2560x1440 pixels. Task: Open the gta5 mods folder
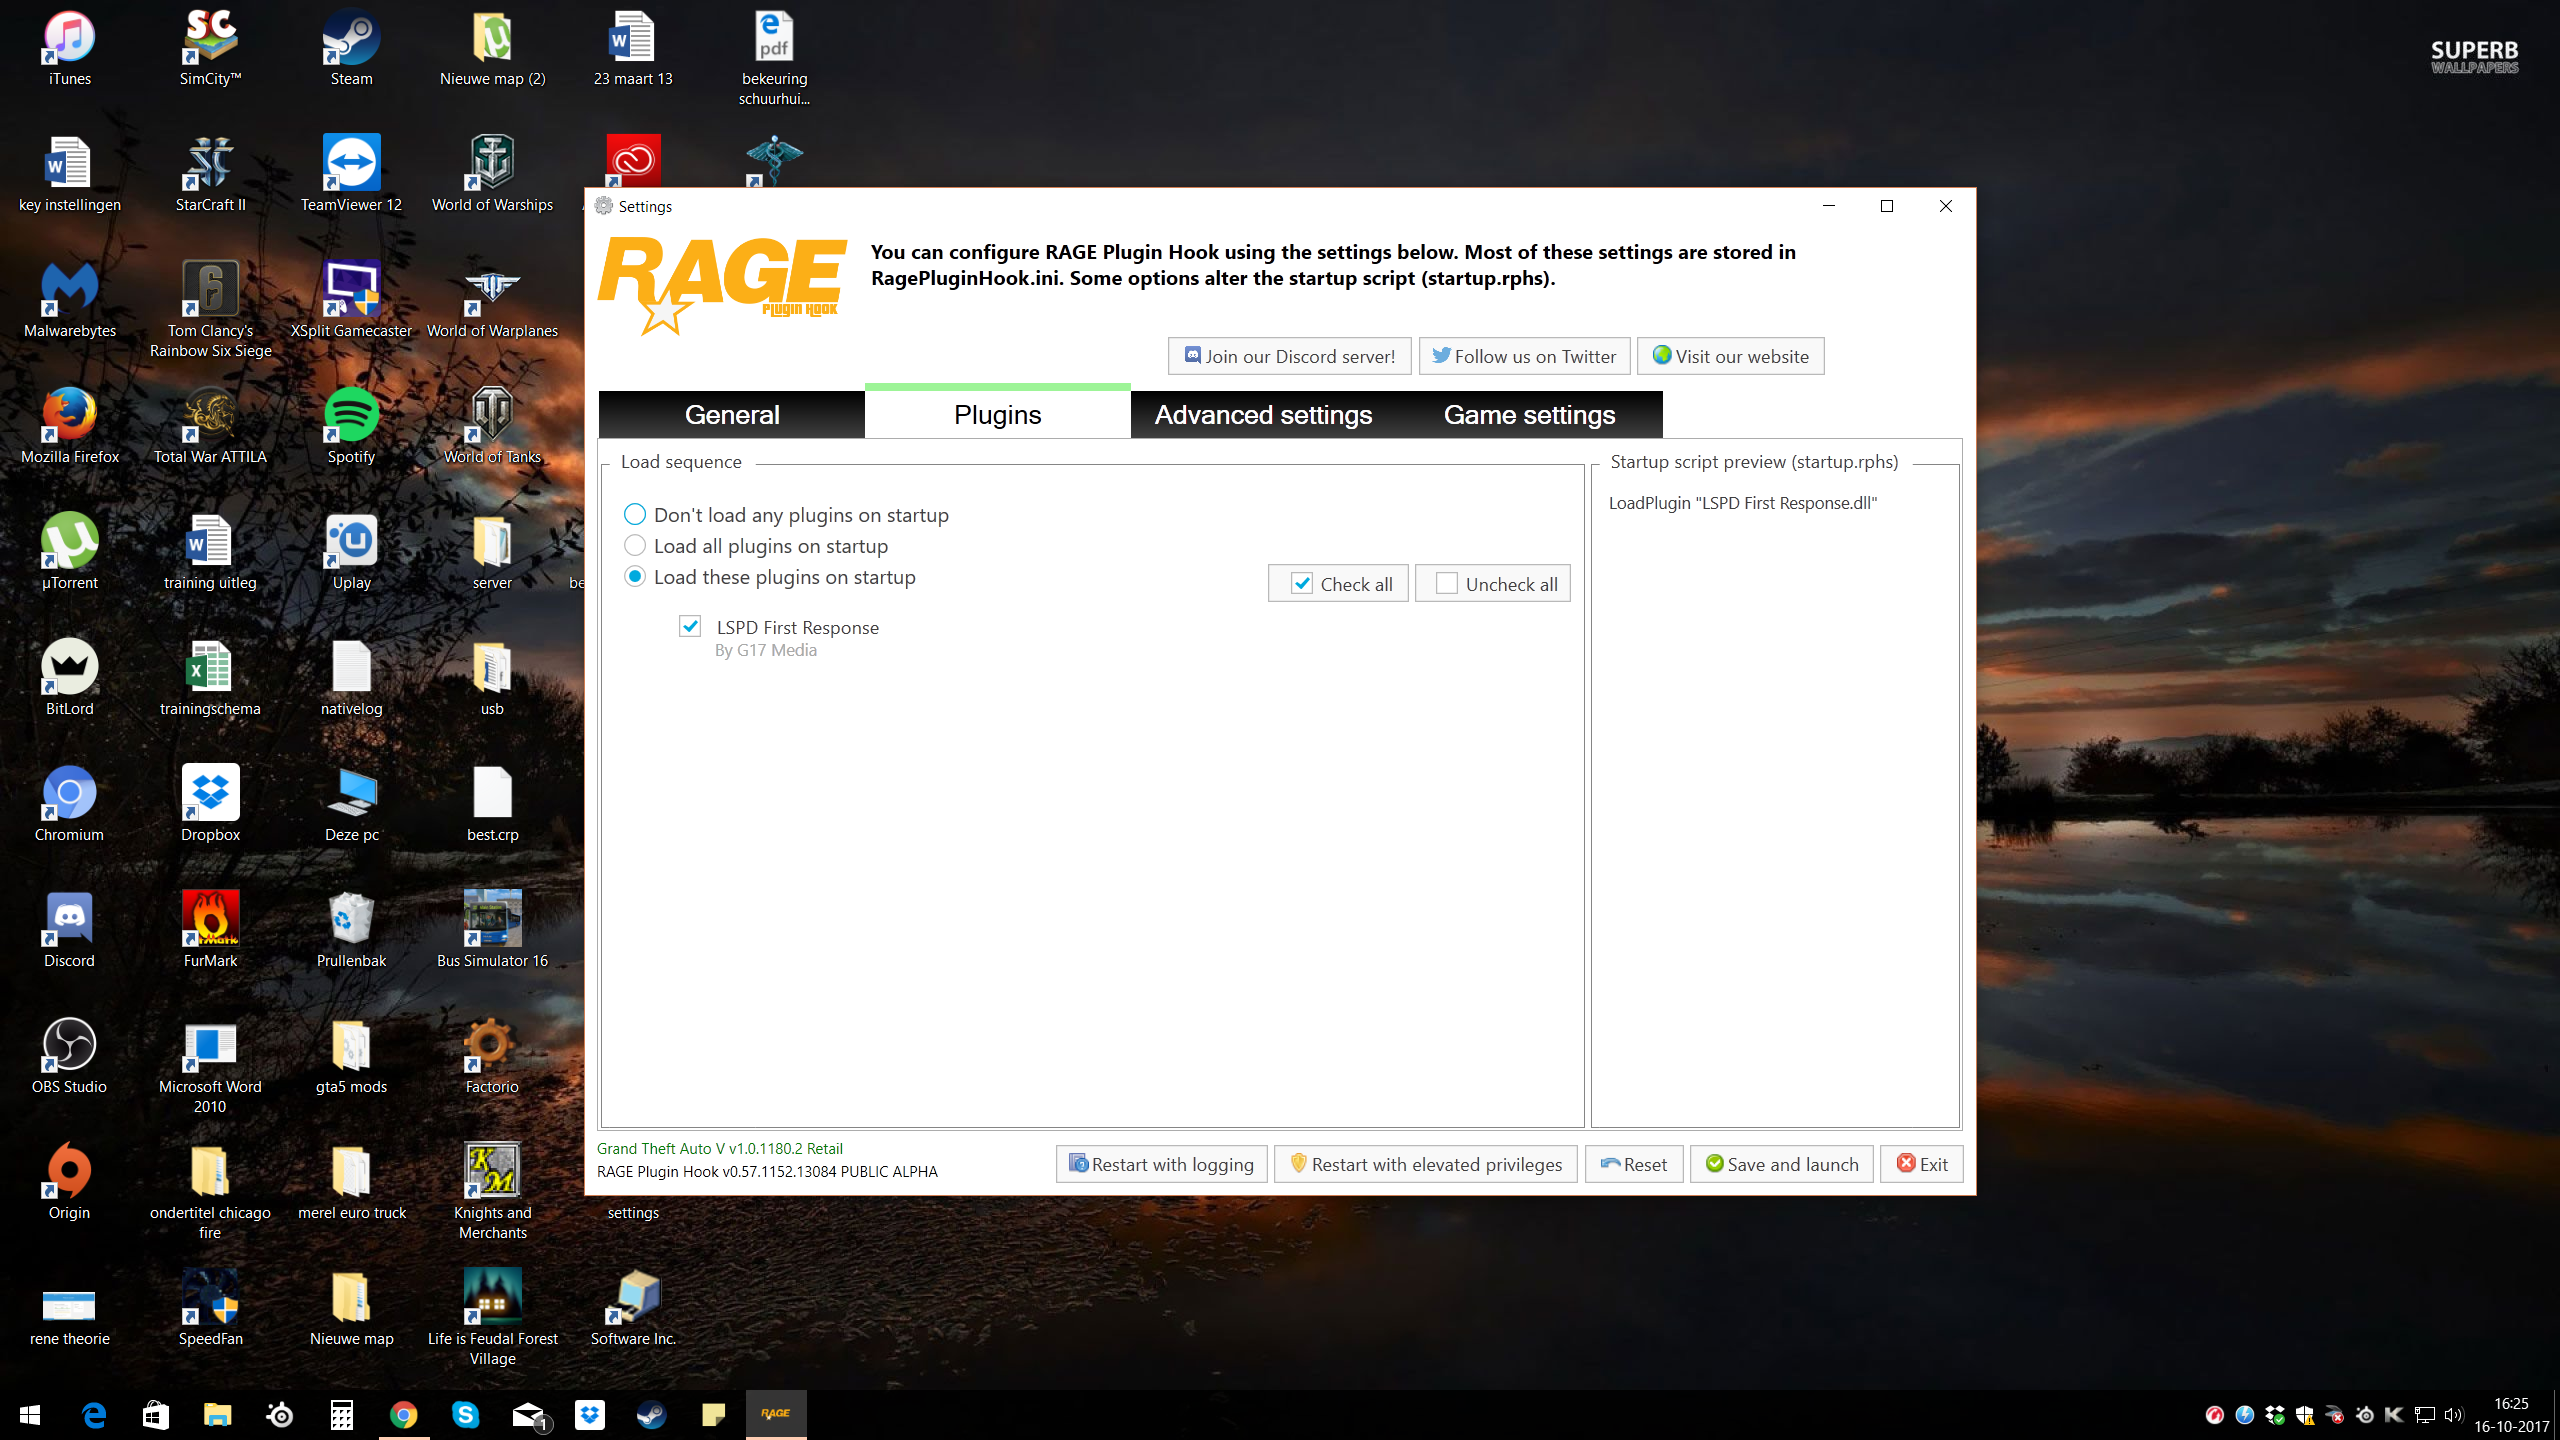click(x=351, y=1046)
